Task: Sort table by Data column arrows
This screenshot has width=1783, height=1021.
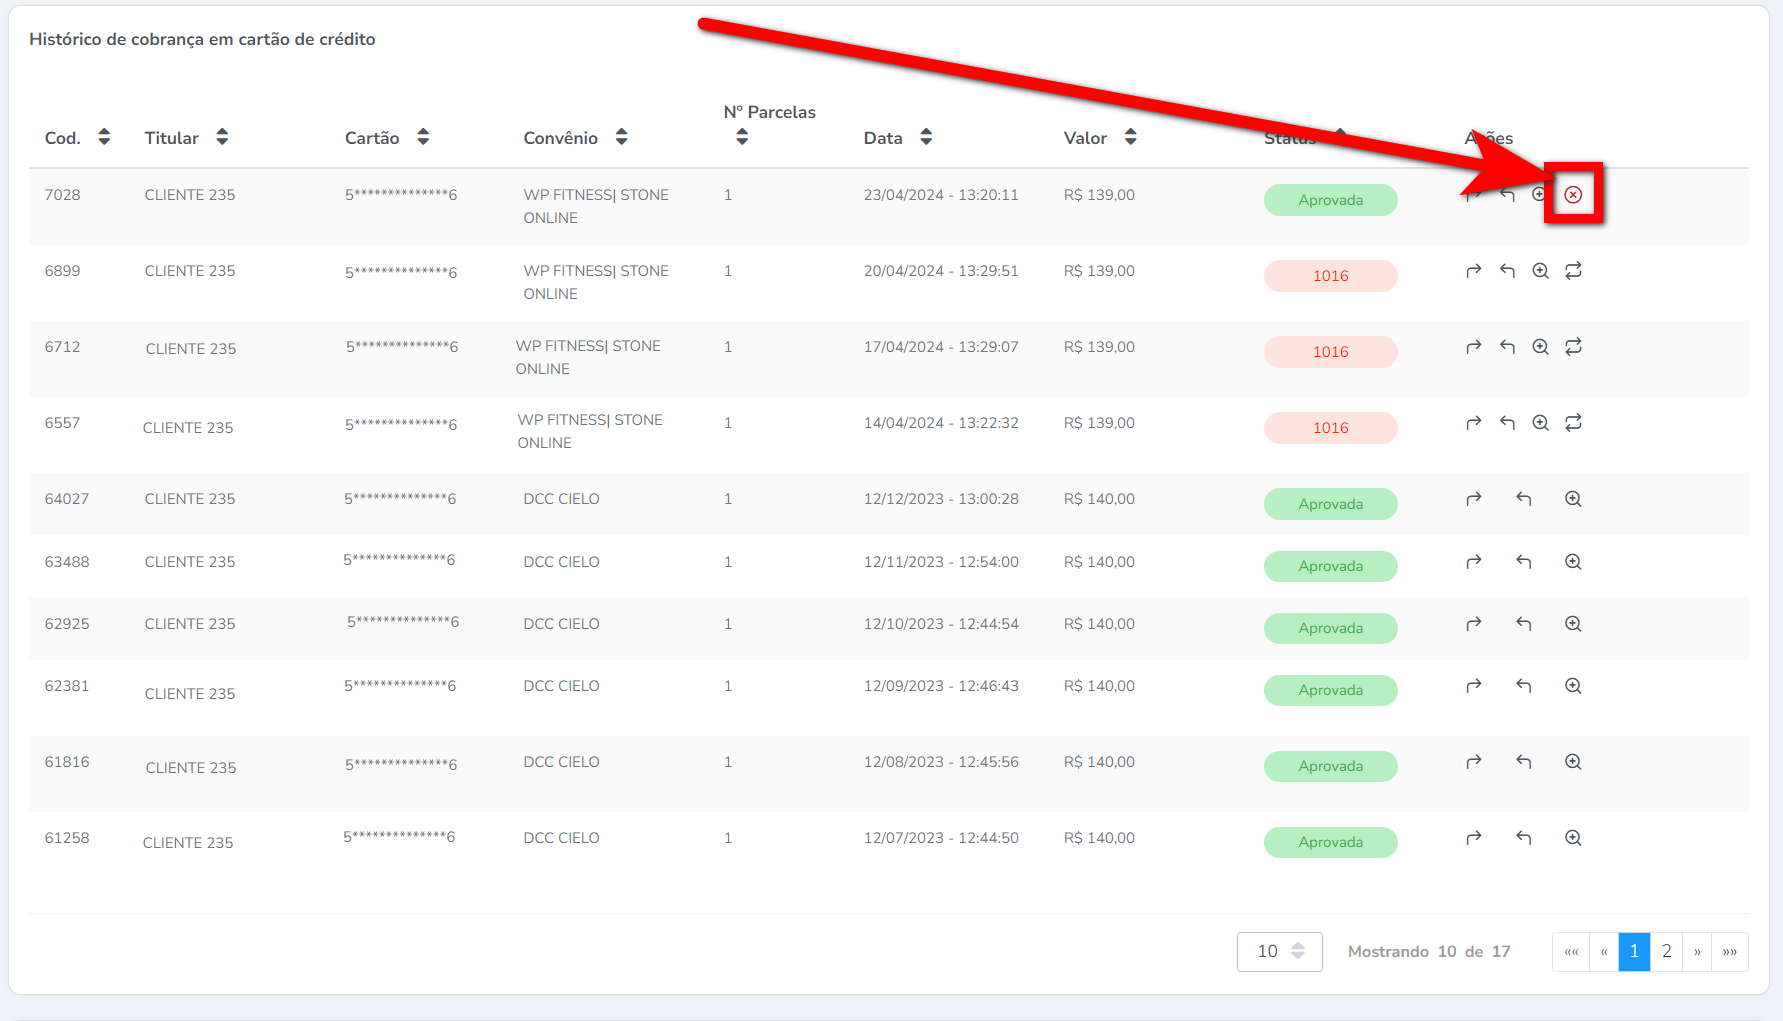Action: click(926, 137)
